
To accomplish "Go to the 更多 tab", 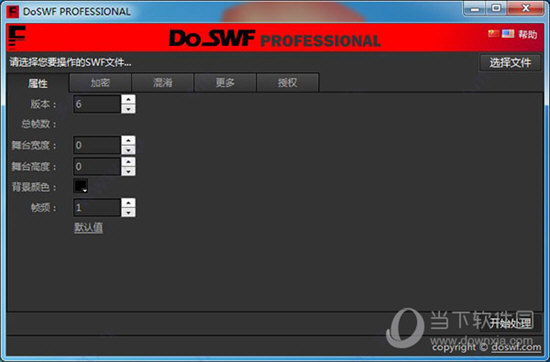I will coord(225,83).
